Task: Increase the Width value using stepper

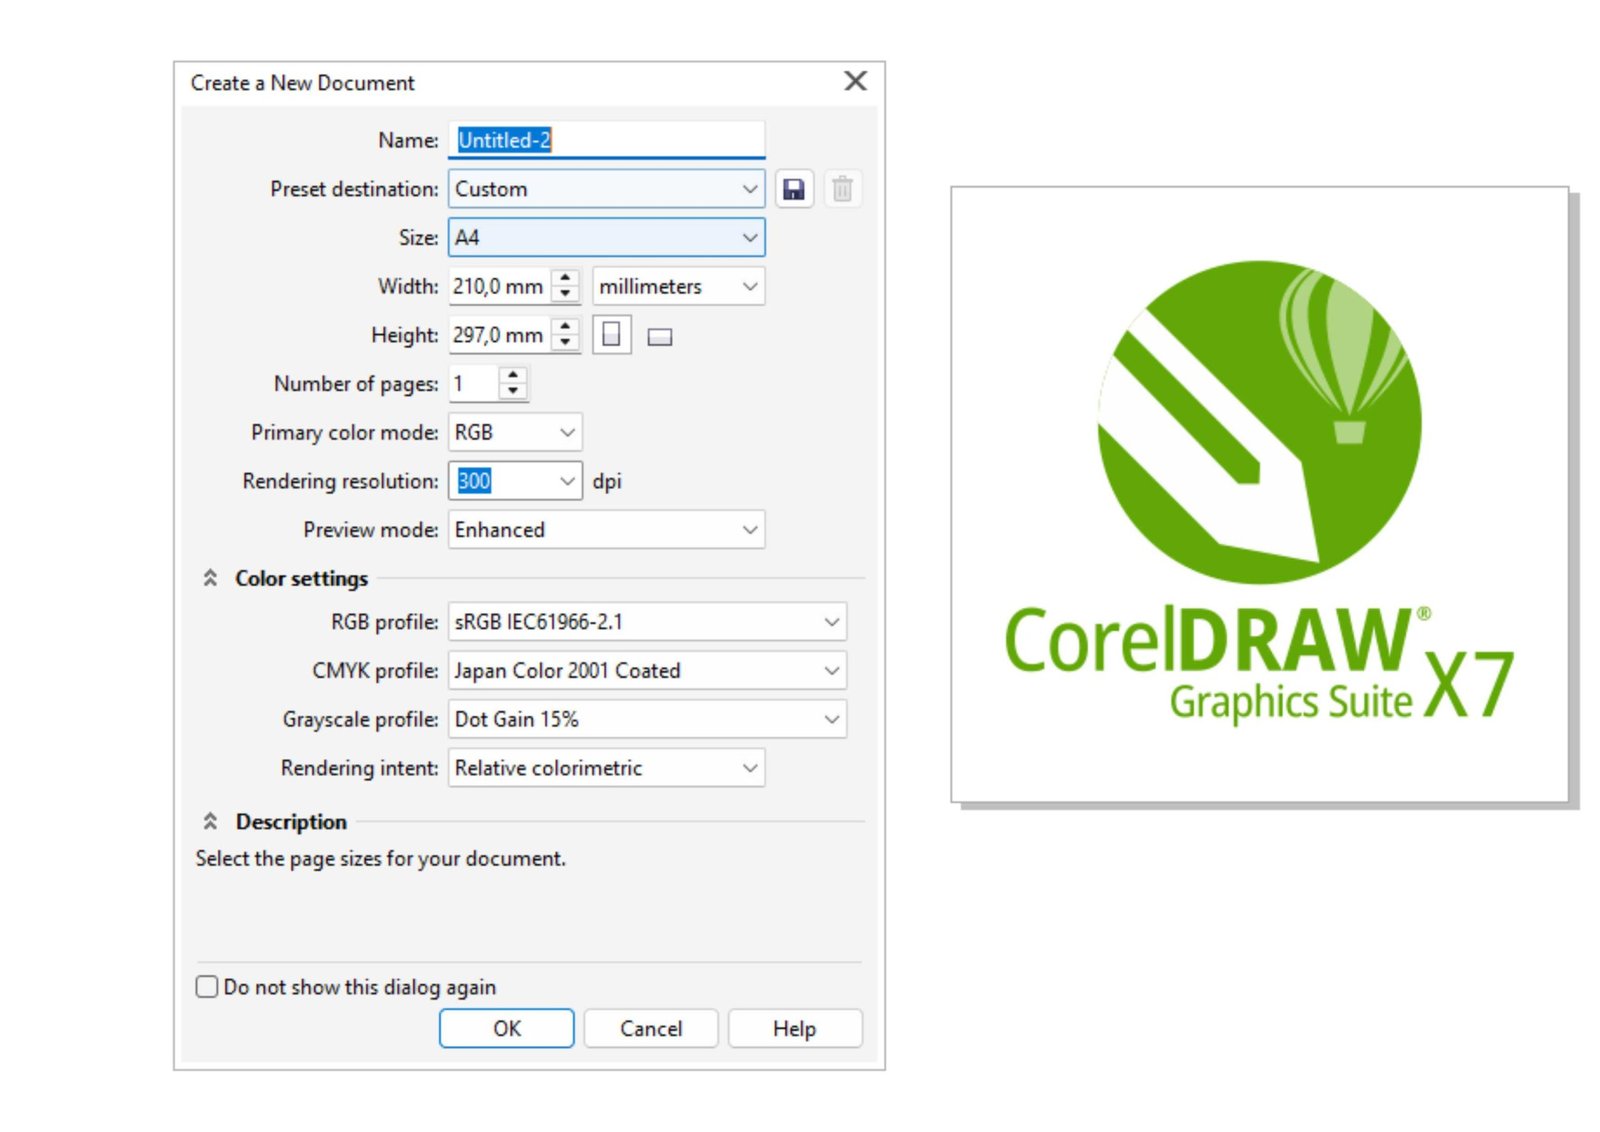Action: [x=564, y=279]
